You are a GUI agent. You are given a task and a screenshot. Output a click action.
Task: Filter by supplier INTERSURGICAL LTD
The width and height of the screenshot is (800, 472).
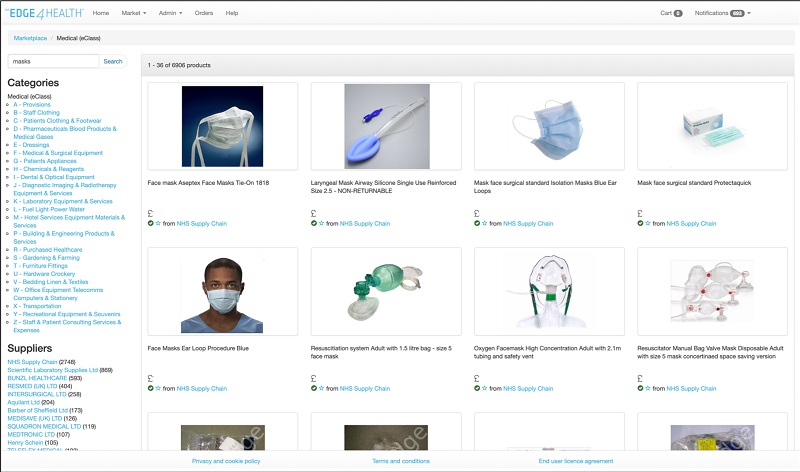click(37, 394)
